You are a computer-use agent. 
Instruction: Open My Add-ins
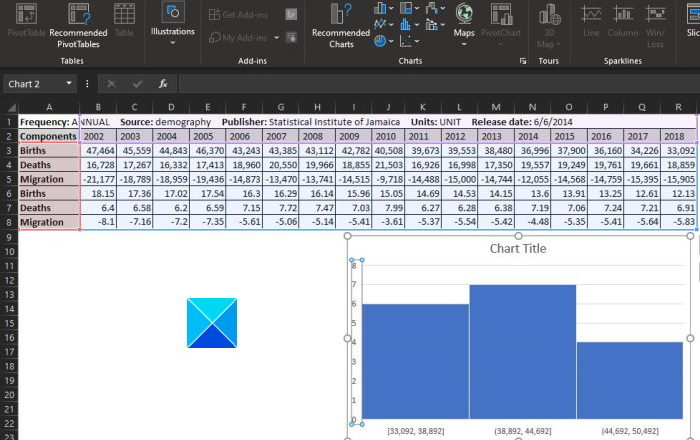pos(238,38)
